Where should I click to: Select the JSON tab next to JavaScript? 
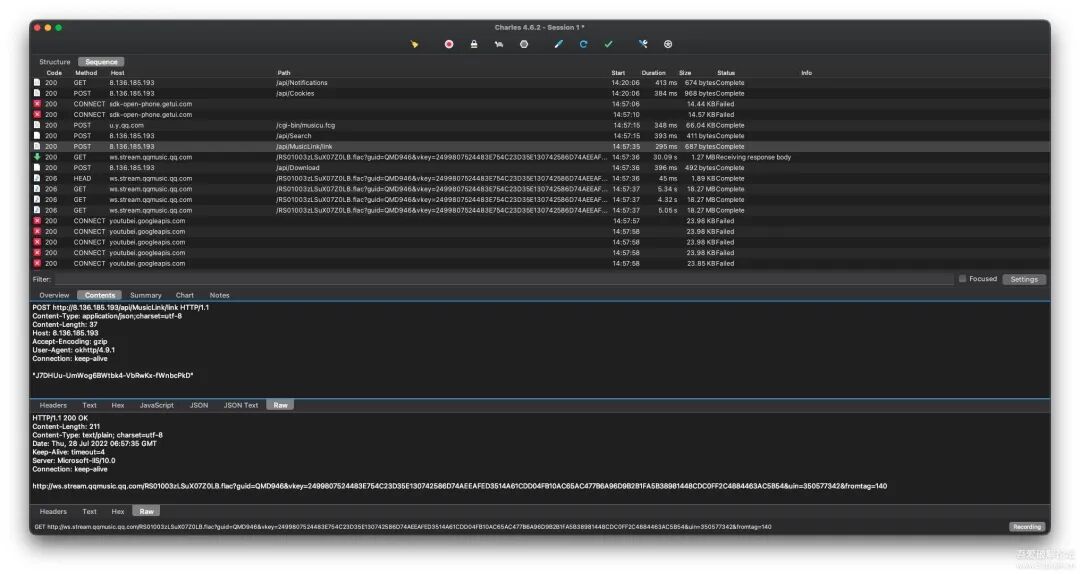pyautogui.click(x=199, y=405)
